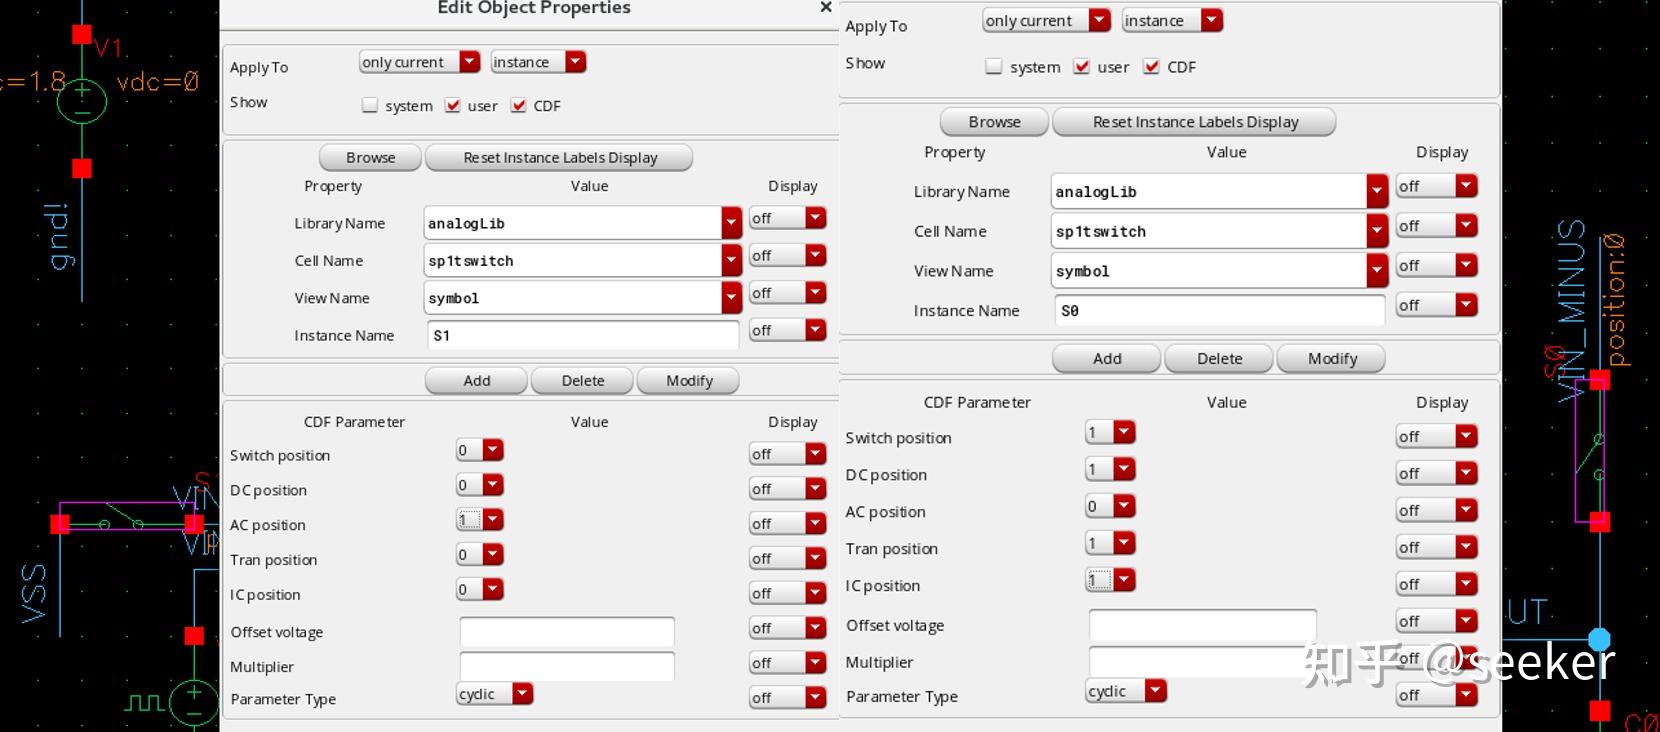
Task: Click the Instance Name field containing S1
Action: [x=582, y=335]
